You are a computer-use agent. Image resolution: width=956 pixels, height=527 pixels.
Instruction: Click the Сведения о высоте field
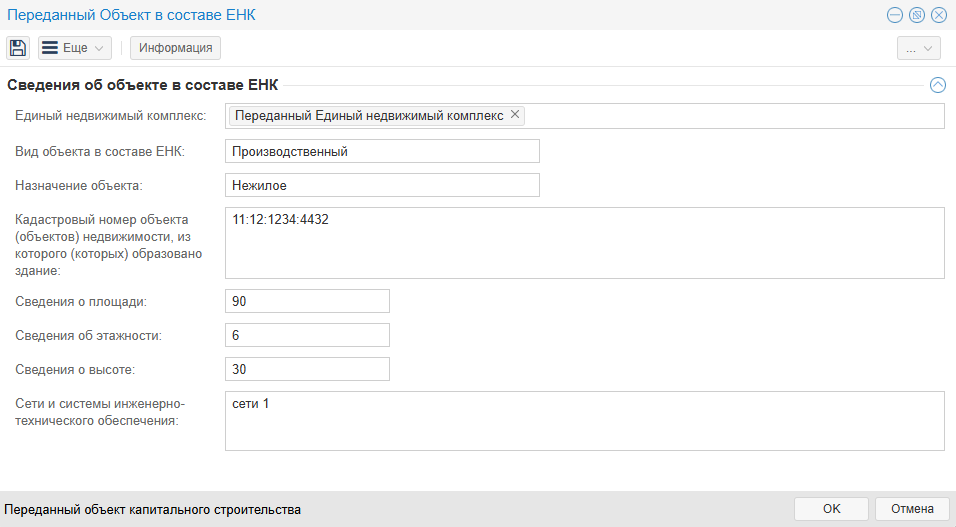[x=307, y=369]
